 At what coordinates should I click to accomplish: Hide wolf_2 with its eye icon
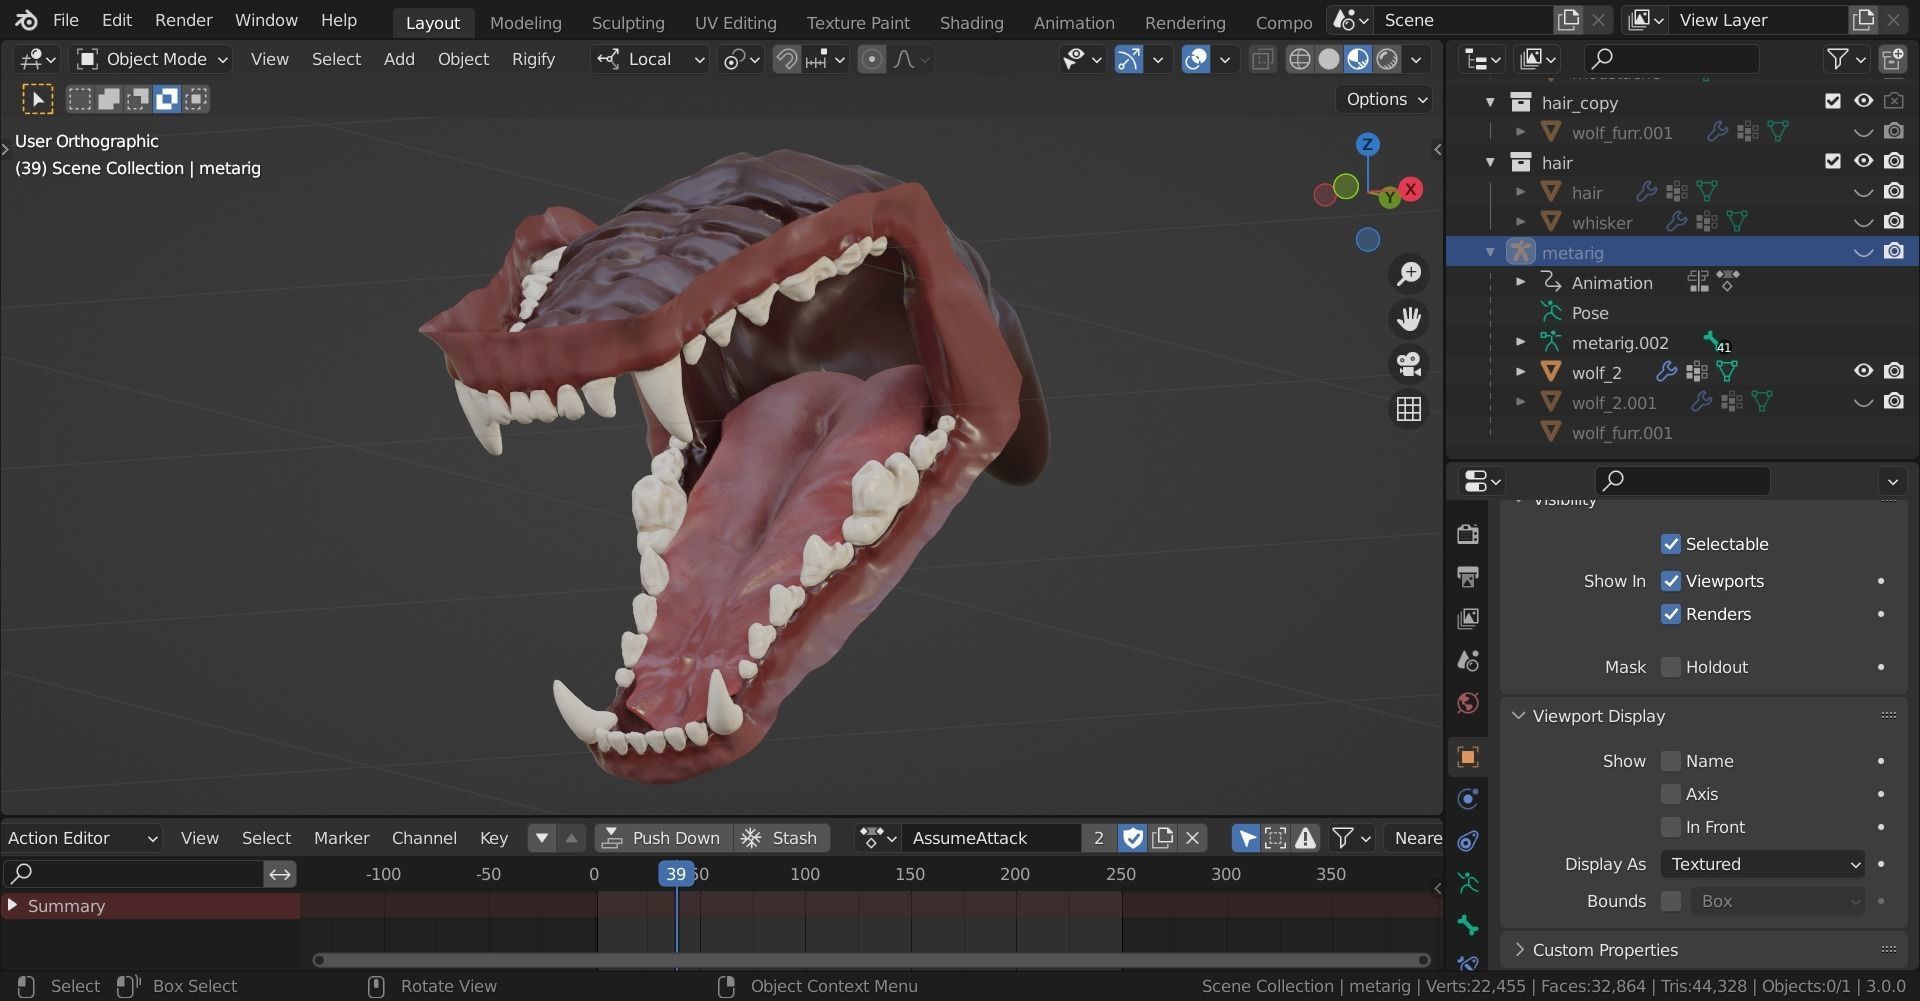(1863, 371)
